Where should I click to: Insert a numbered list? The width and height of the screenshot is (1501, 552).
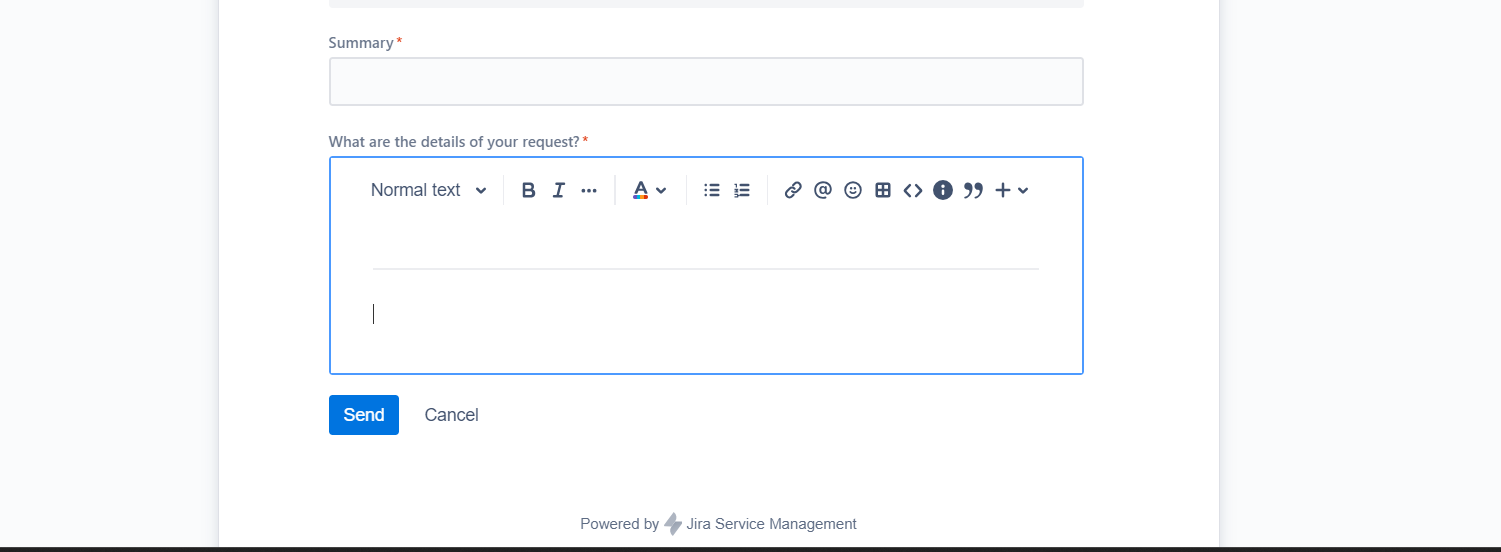pyautogui.click(x=742, y=190)
